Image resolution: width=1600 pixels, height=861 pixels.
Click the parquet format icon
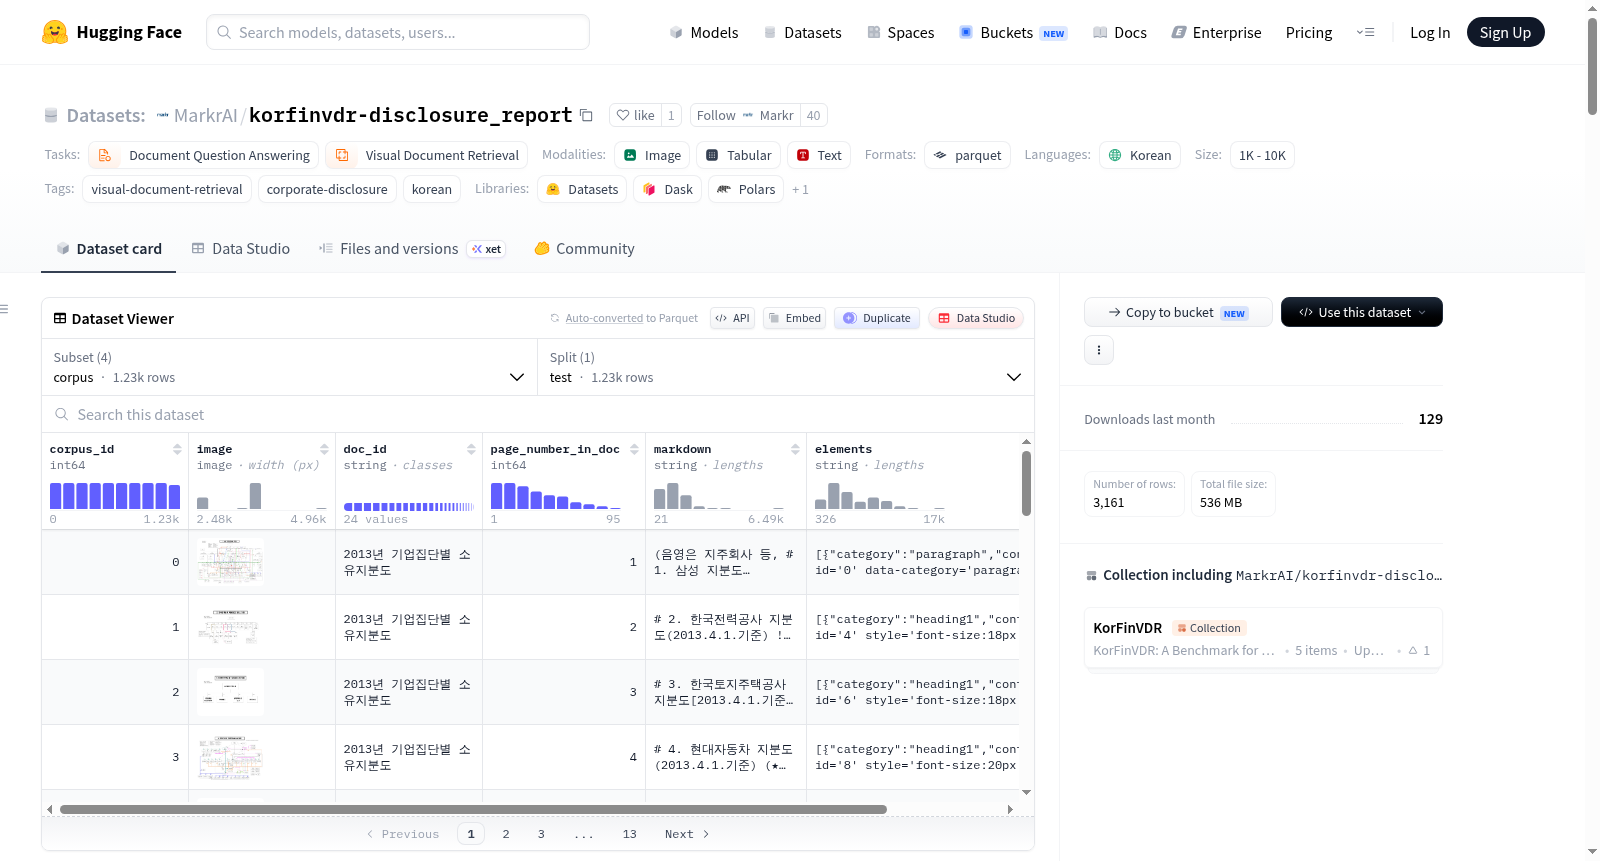[940, 156]
